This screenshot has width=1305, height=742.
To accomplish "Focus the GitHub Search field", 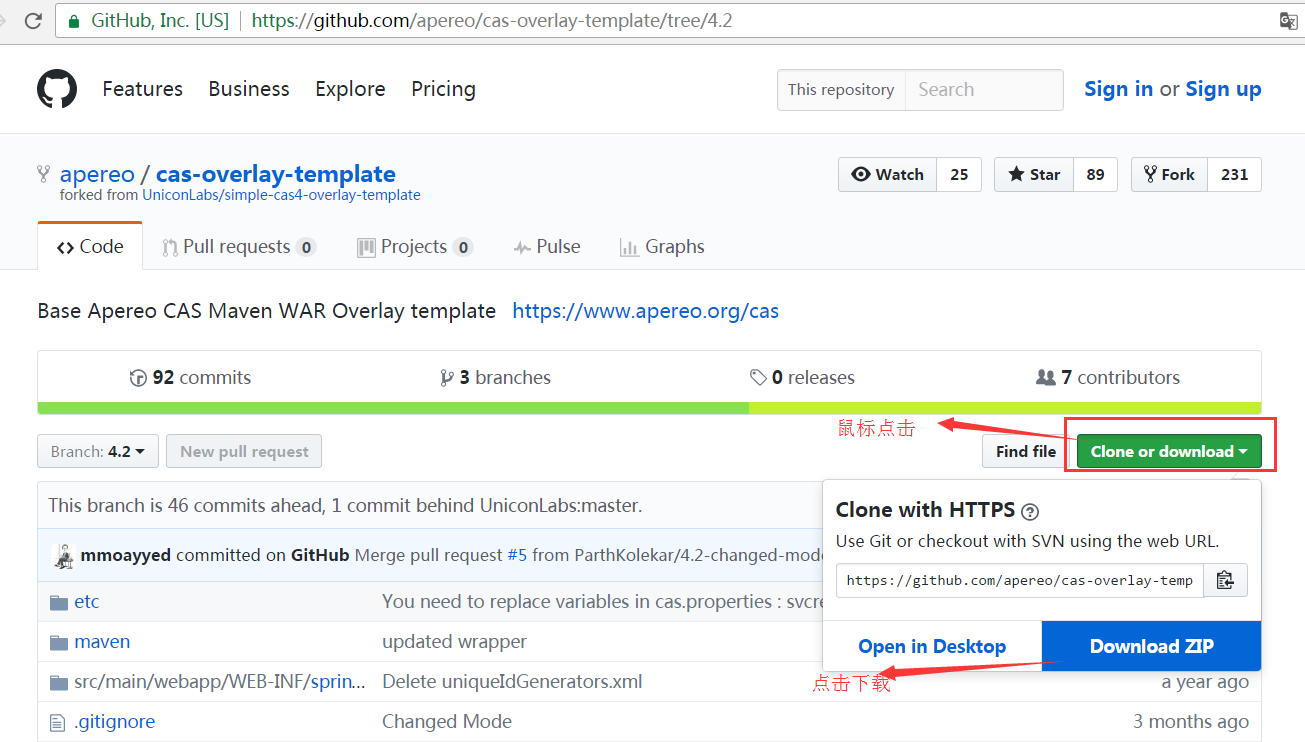I will pyautogui.click(x=984, y=89).
